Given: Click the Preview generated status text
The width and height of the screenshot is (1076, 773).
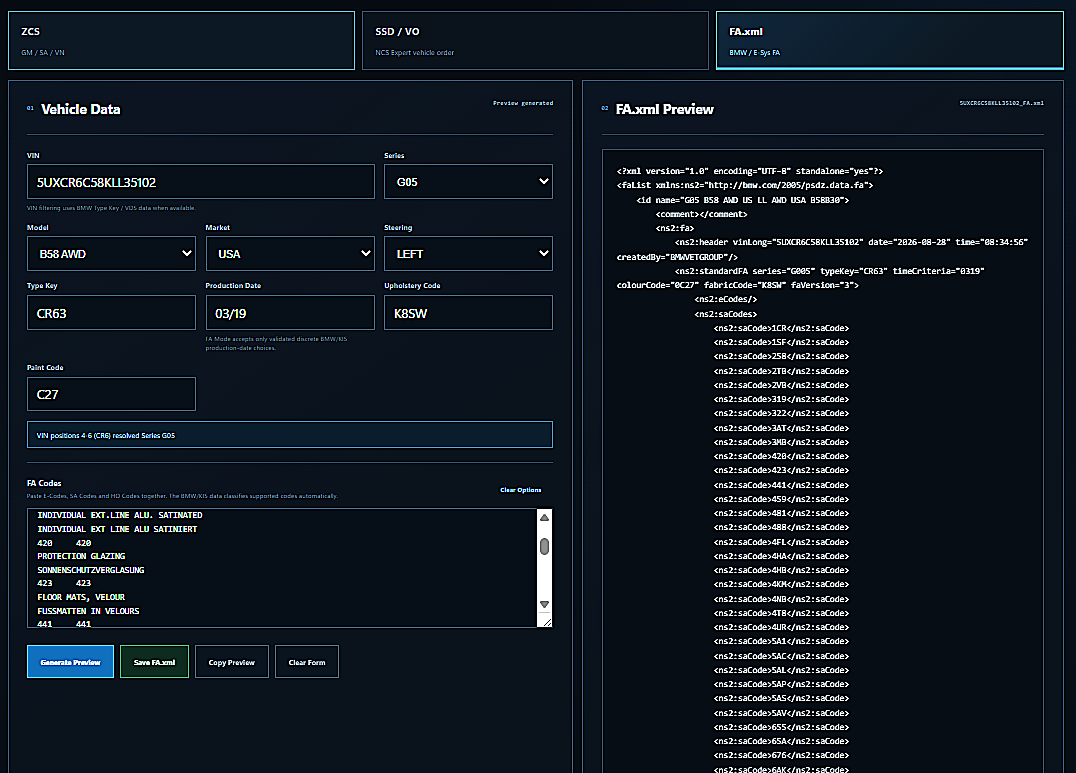Looking at the screenshot, I should [523, 103].
